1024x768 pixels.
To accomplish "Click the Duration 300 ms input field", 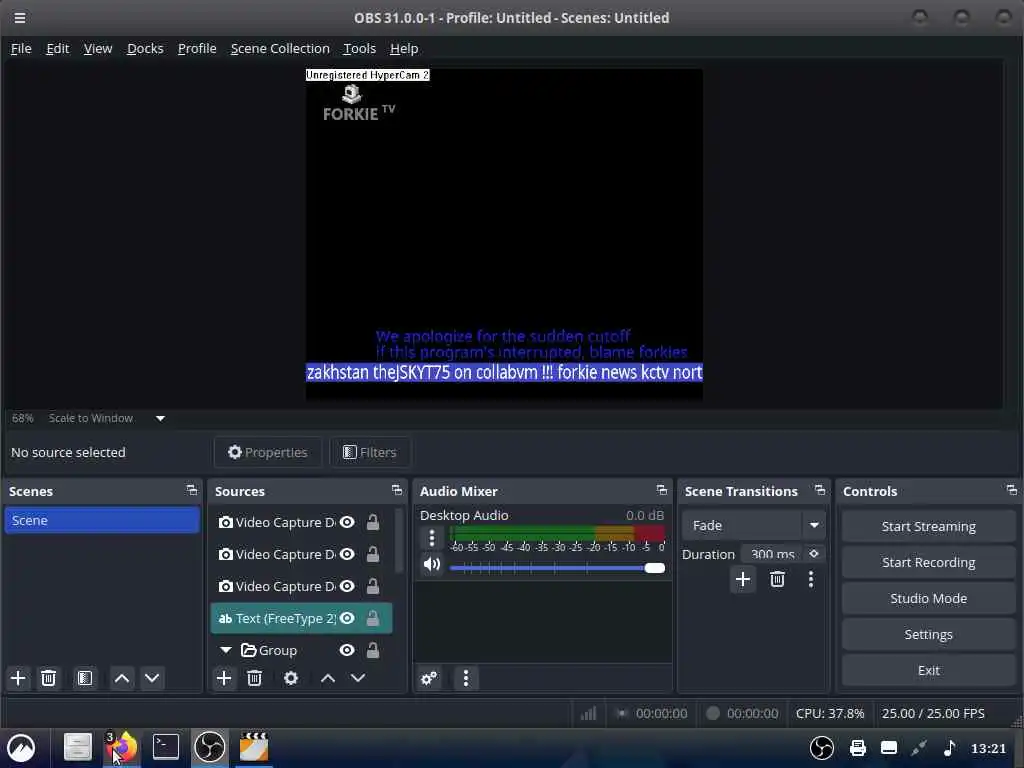I will tap(773, 554).
